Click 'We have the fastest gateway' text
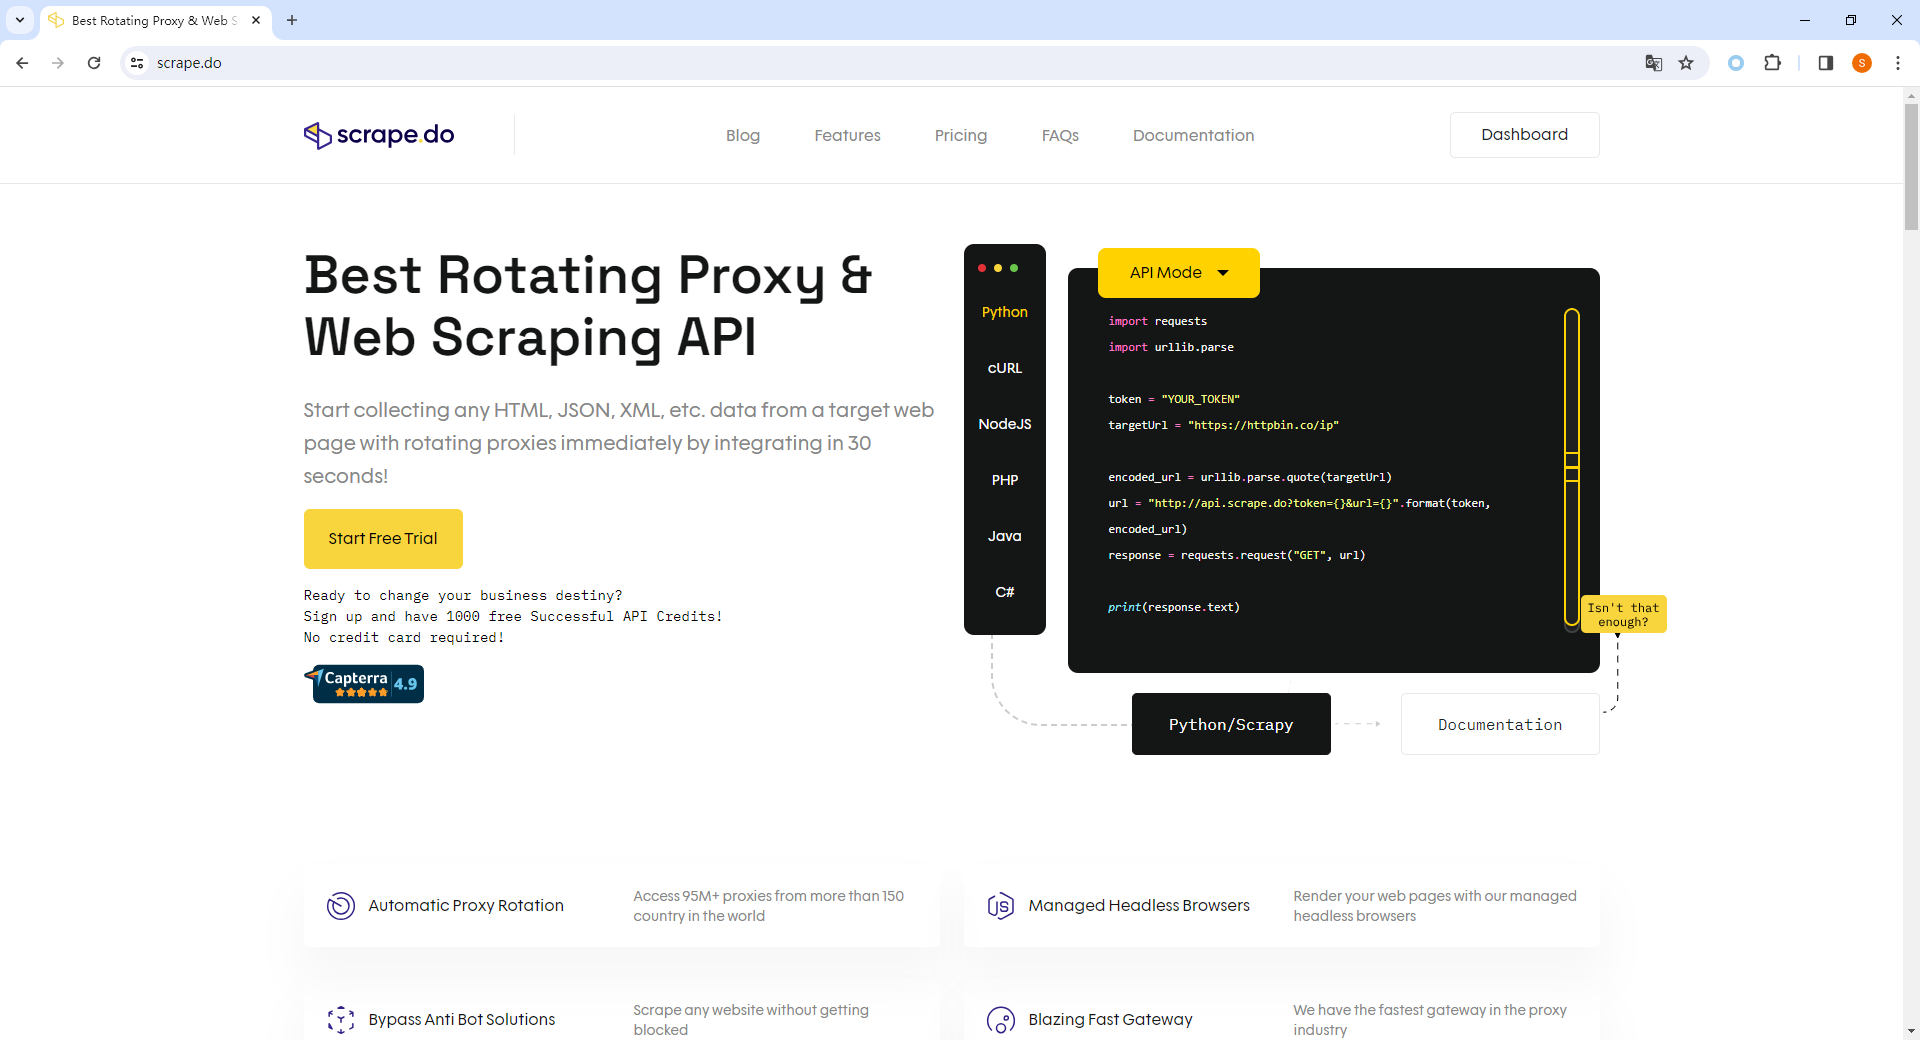Viewport: 1920px width, 1040px height. (x=1430, y=1020)
